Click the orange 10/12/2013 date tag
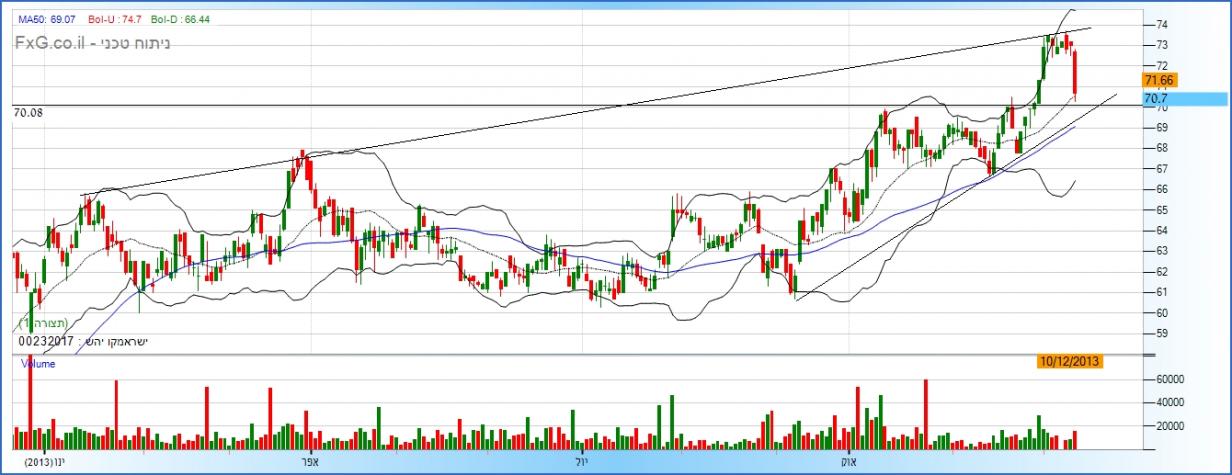 (1069, 361)
